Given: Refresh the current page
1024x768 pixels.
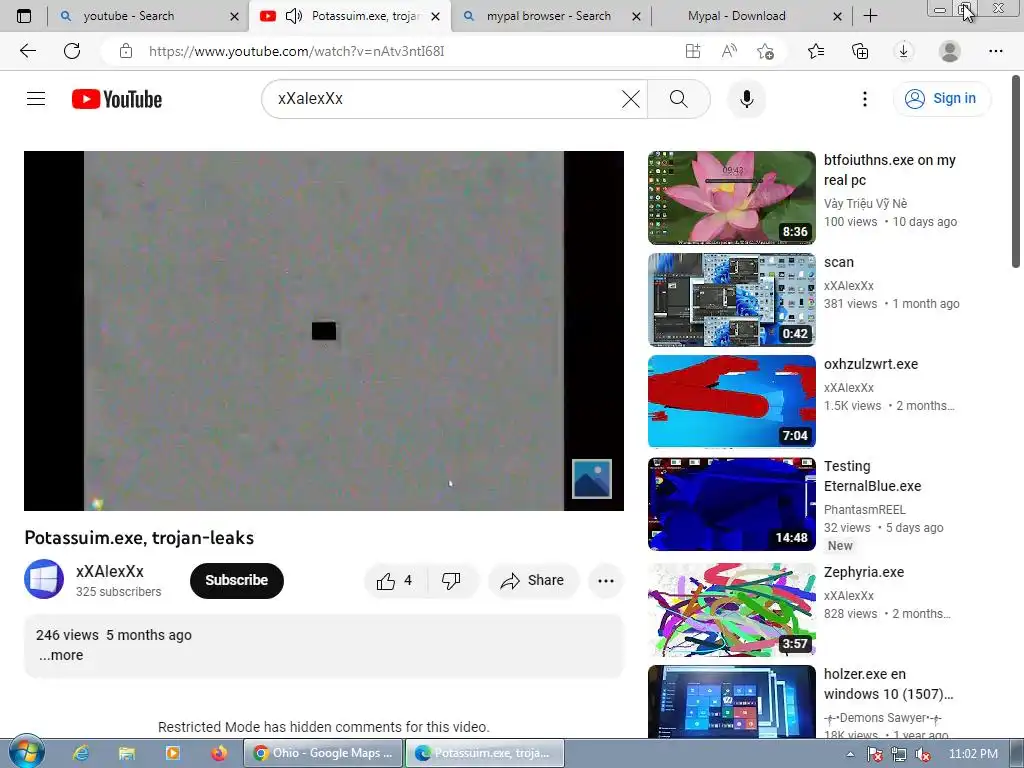Looking at the screenshot, I should pyautogui.click(x=72, y=51).
